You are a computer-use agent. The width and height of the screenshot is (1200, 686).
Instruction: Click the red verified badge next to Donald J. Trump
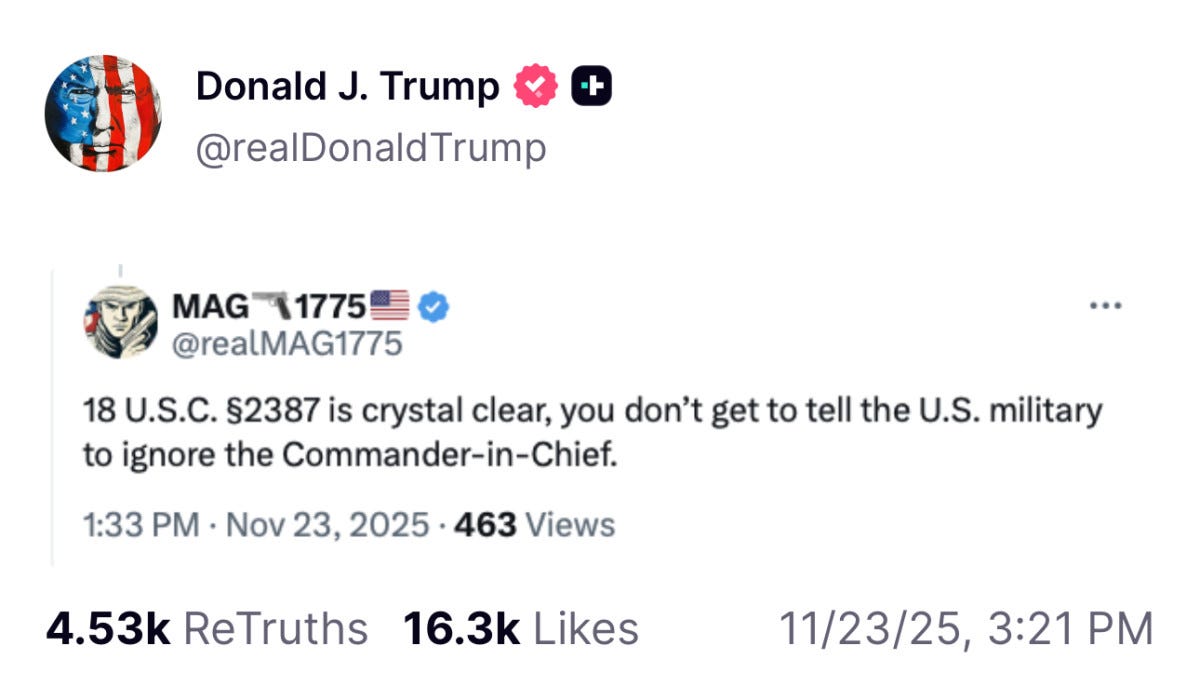(533, 85)
